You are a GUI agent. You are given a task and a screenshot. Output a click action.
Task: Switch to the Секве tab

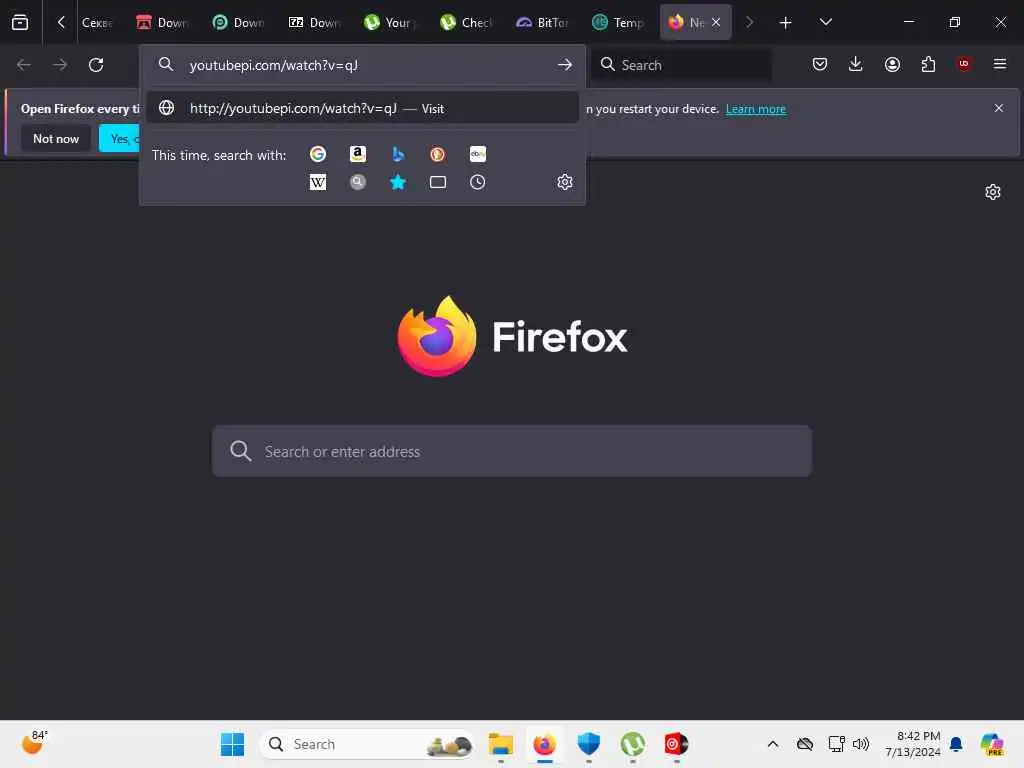click(x=96, y=22)
